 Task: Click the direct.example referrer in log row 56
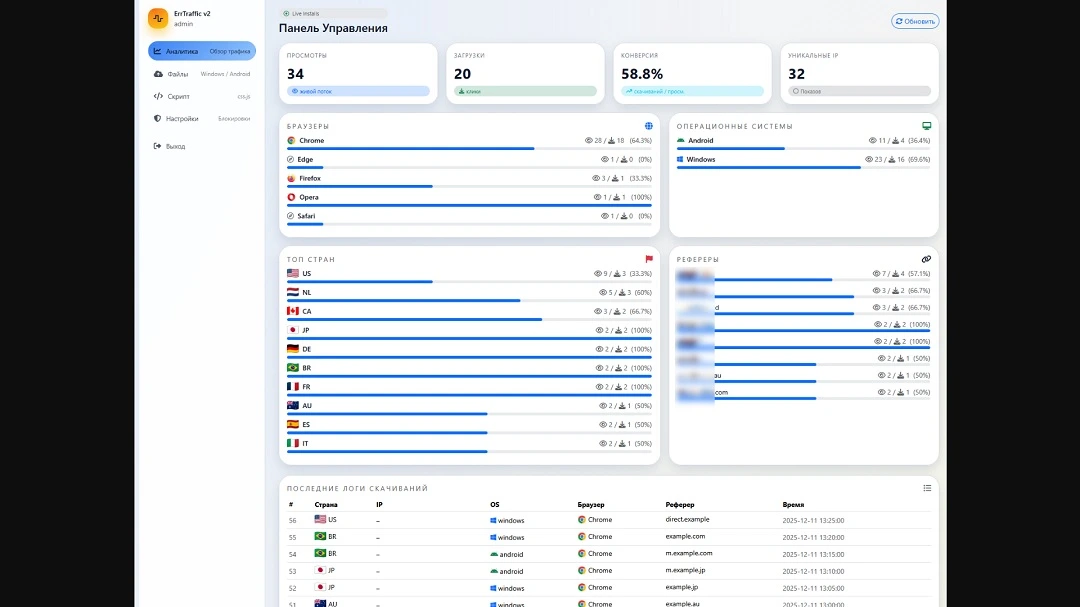coord(687,520)
